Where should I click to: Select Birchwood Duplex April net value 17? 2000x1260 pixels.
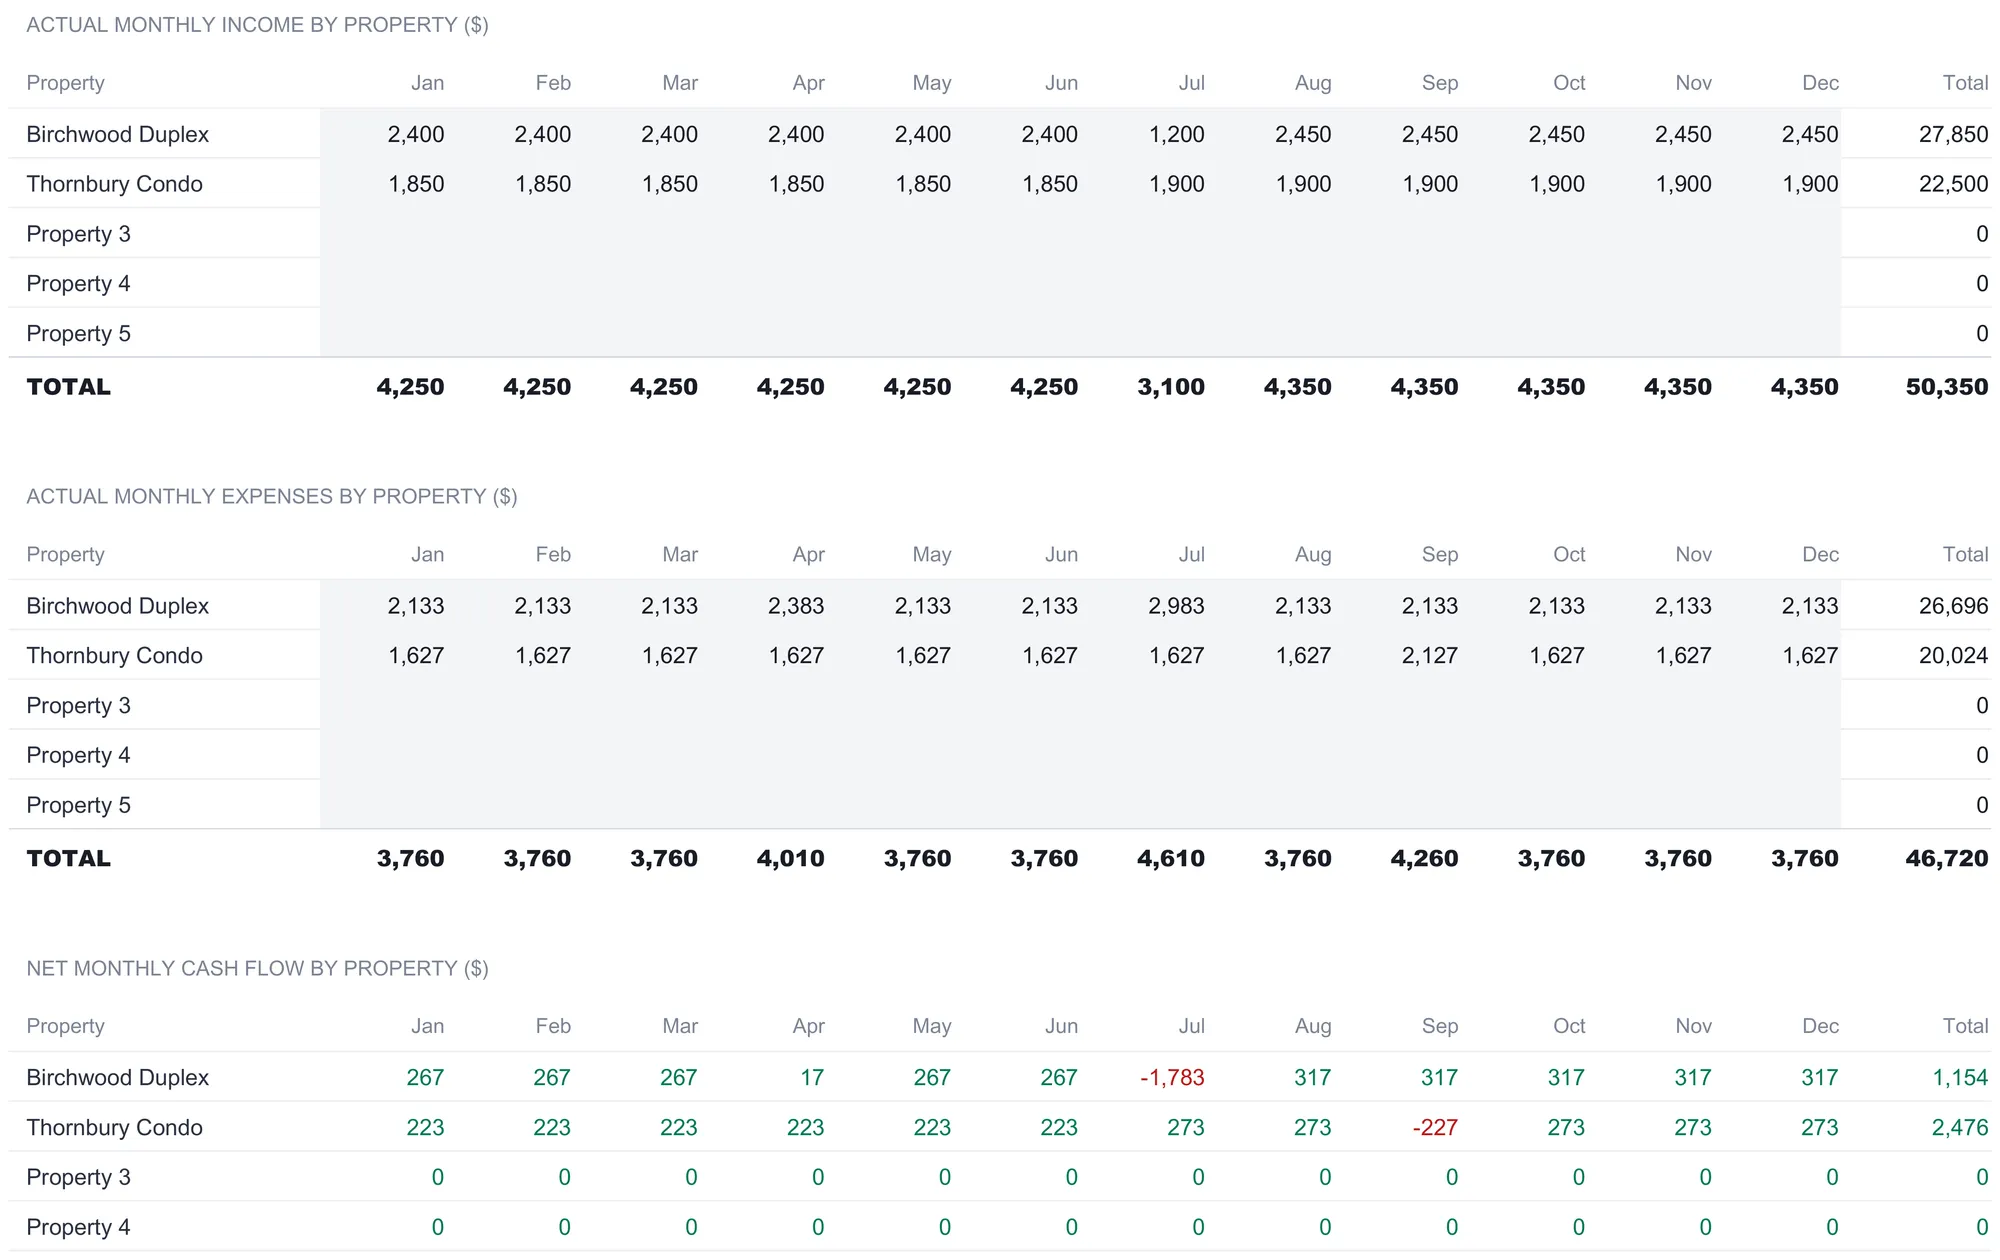(812, 1078)
